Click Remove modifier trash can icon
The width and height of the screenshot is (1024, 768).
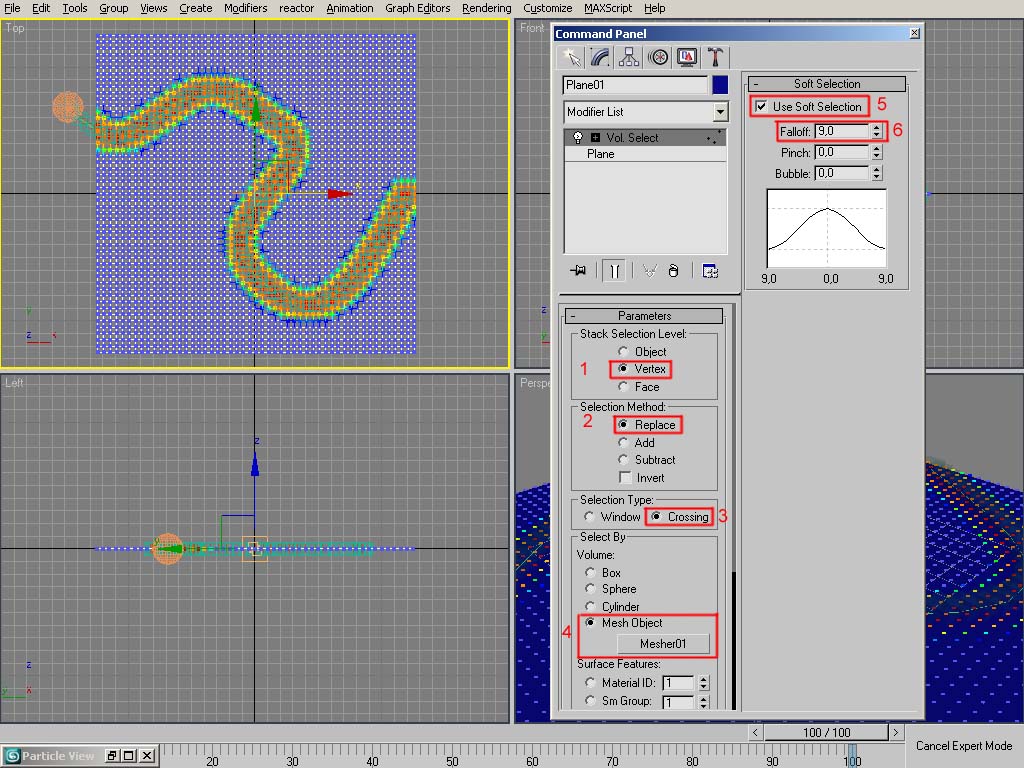coord(674,271)
